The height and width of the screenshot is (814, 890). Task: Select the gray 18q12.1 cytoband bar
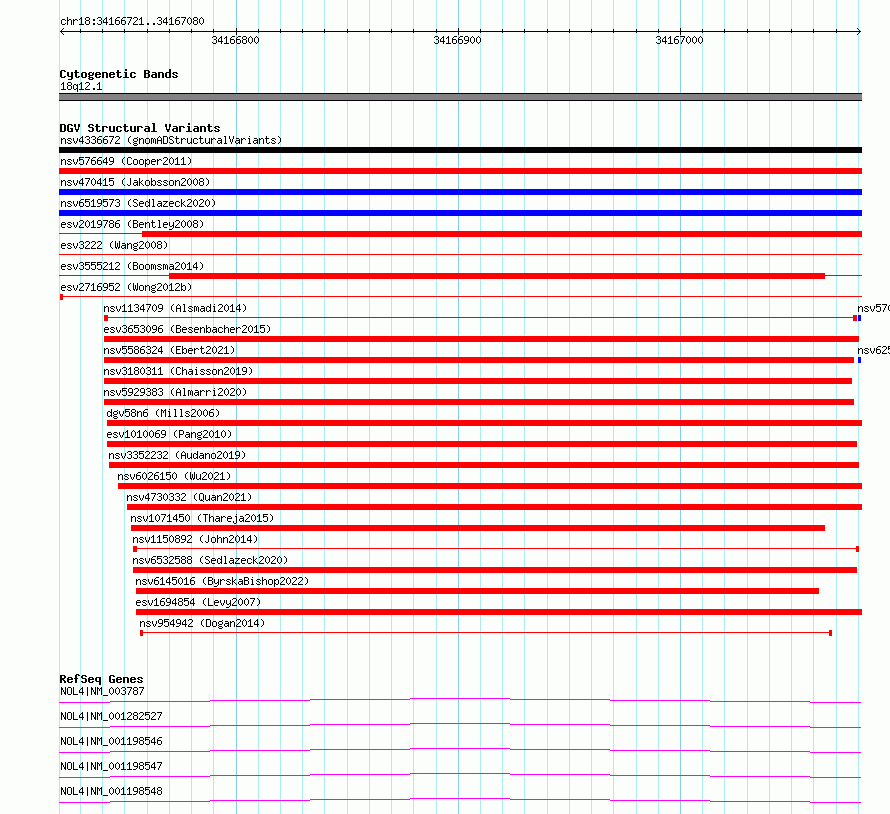[x=460, y=97]
